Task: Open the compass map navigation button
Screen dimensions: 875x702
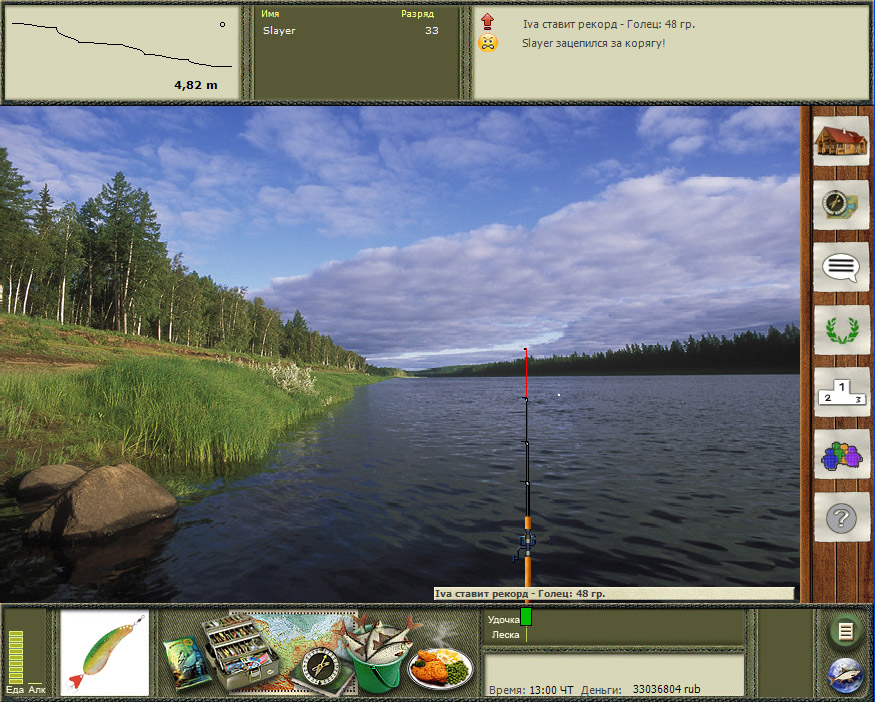Action: (x=840, y=204)
